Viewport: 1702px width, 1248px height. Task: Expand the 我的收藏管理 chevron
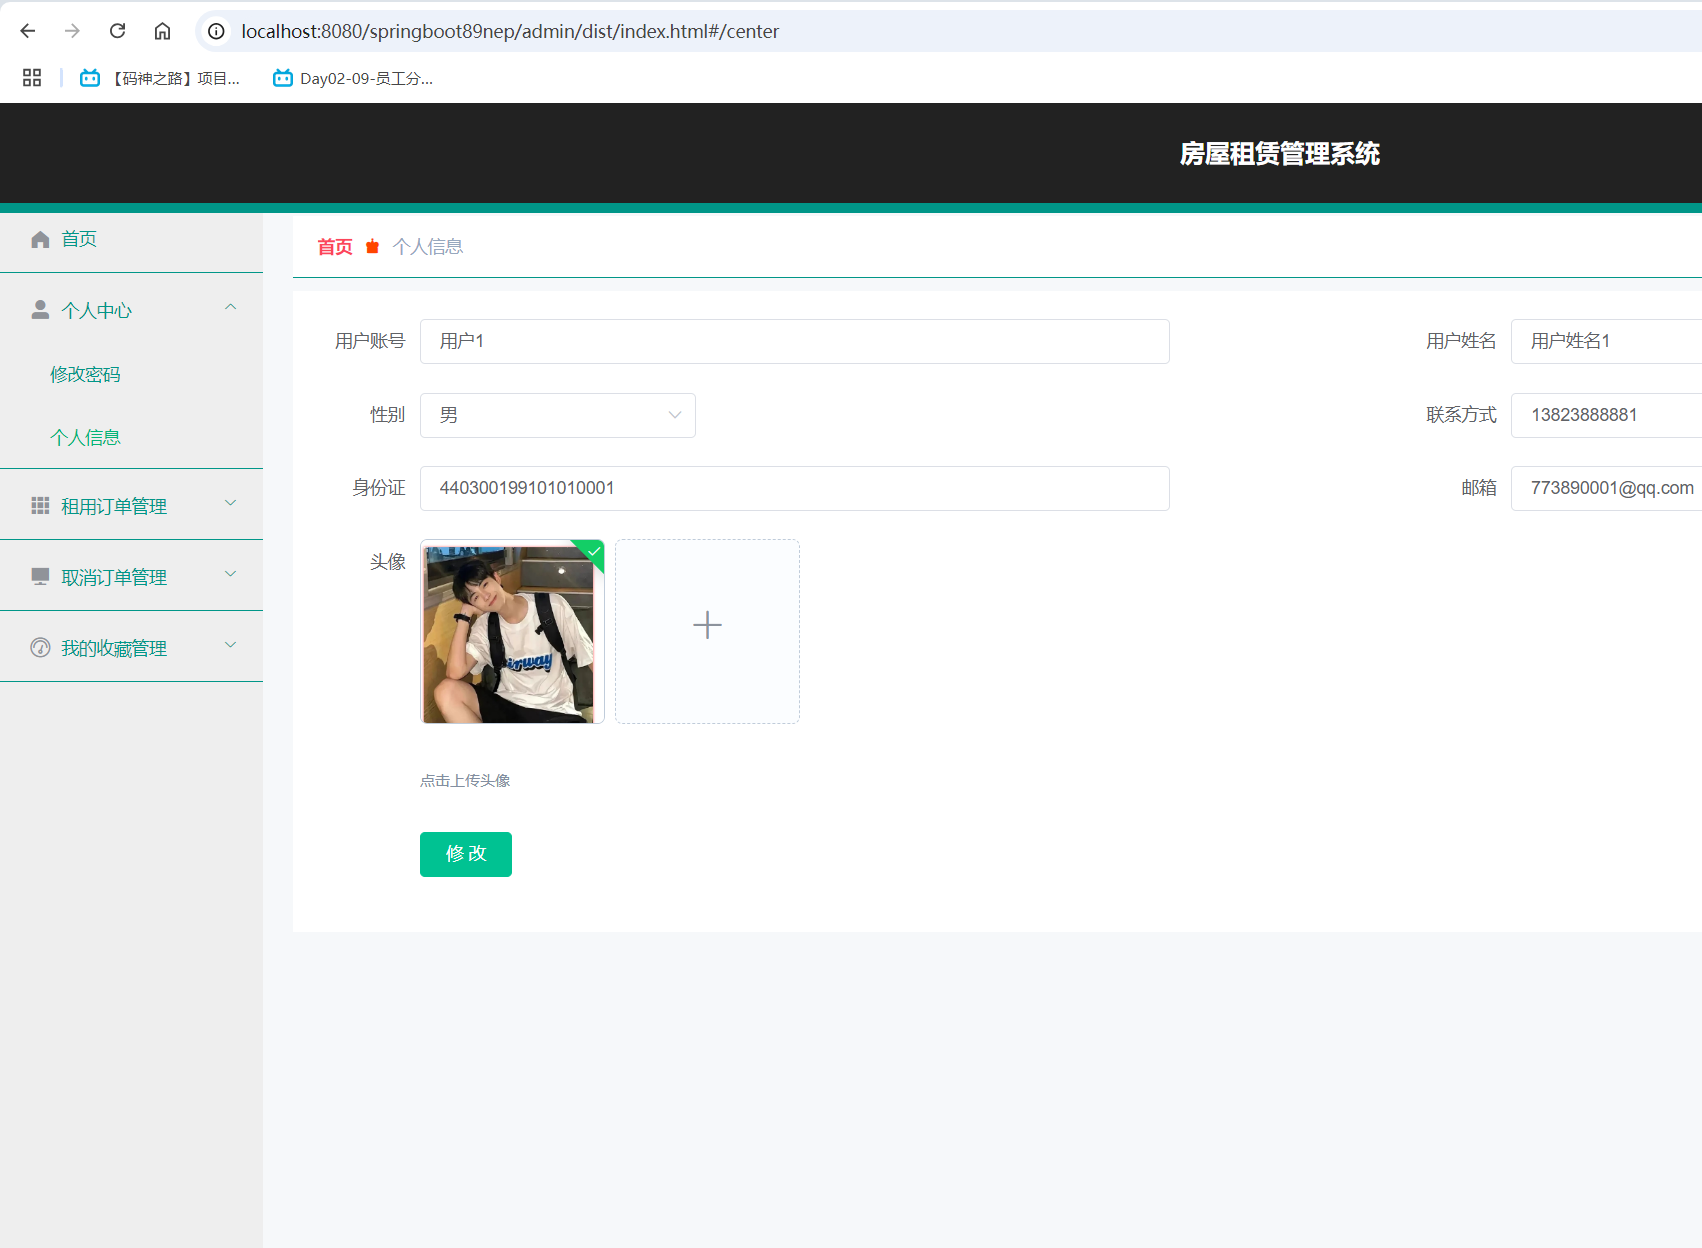coord(231,645)
